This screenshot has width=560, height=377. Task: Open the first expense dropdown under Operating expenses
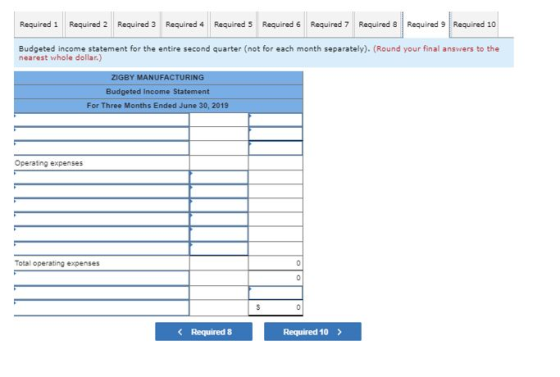[x=101, y=177]
